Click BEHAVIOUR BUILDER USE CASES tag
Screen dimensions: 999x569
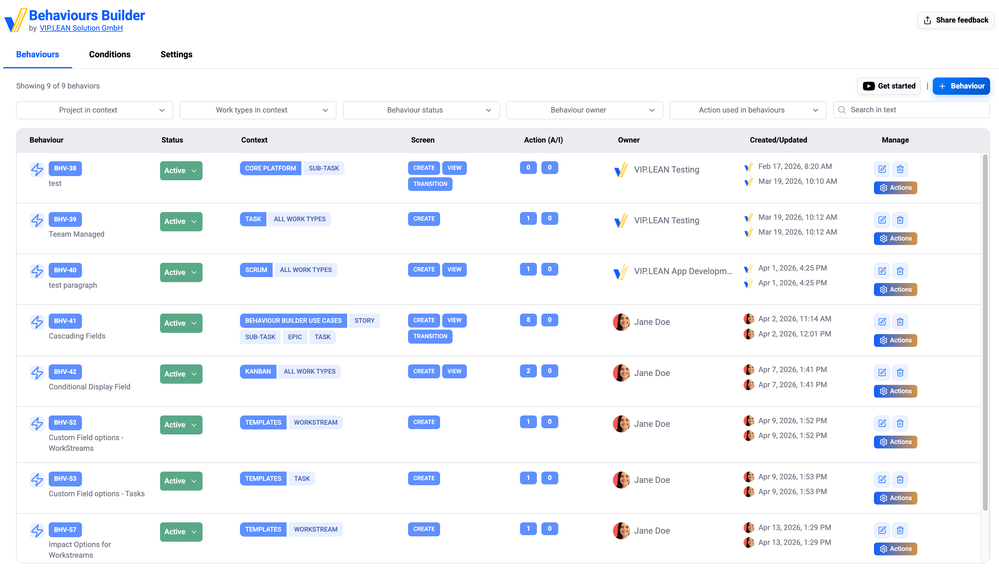(293, 321)
